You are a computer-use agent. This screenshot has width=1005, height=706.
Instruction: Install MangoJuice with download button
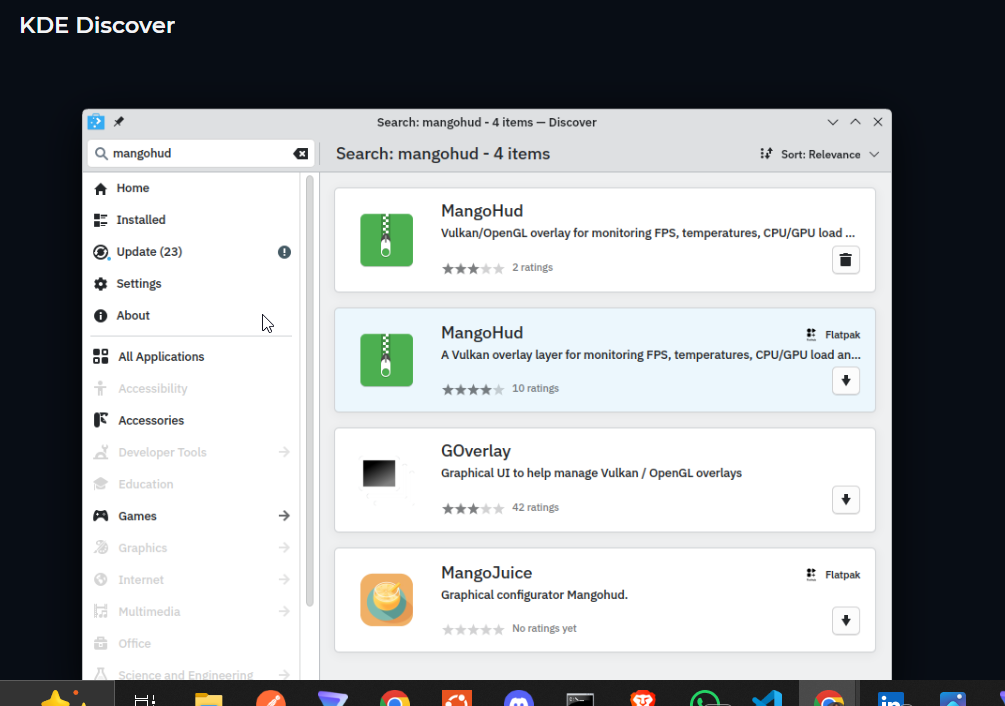[x=845, y=621]
